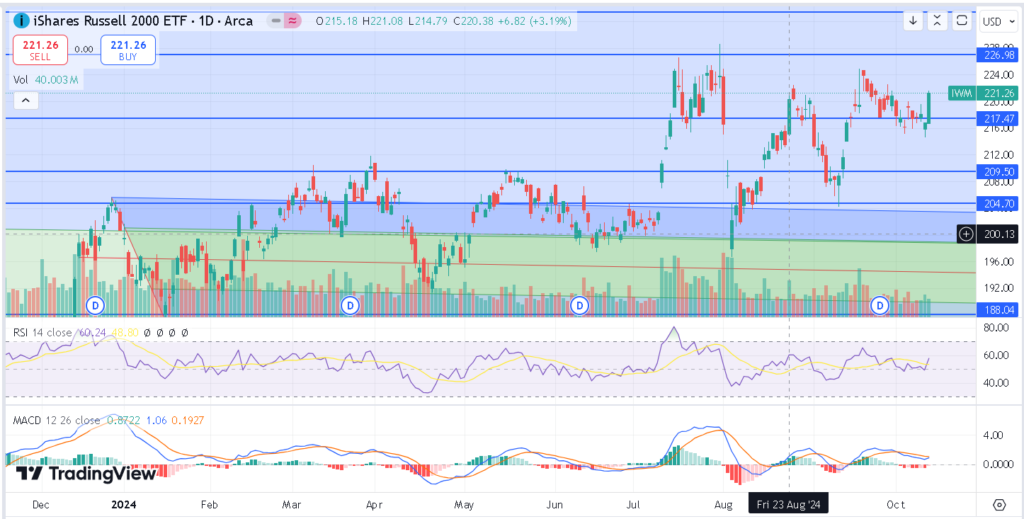Viewport: 1024px width, 519px height.
Task: Collapse pane with the inward chevrons icon
Action: (x=937, y=21)
